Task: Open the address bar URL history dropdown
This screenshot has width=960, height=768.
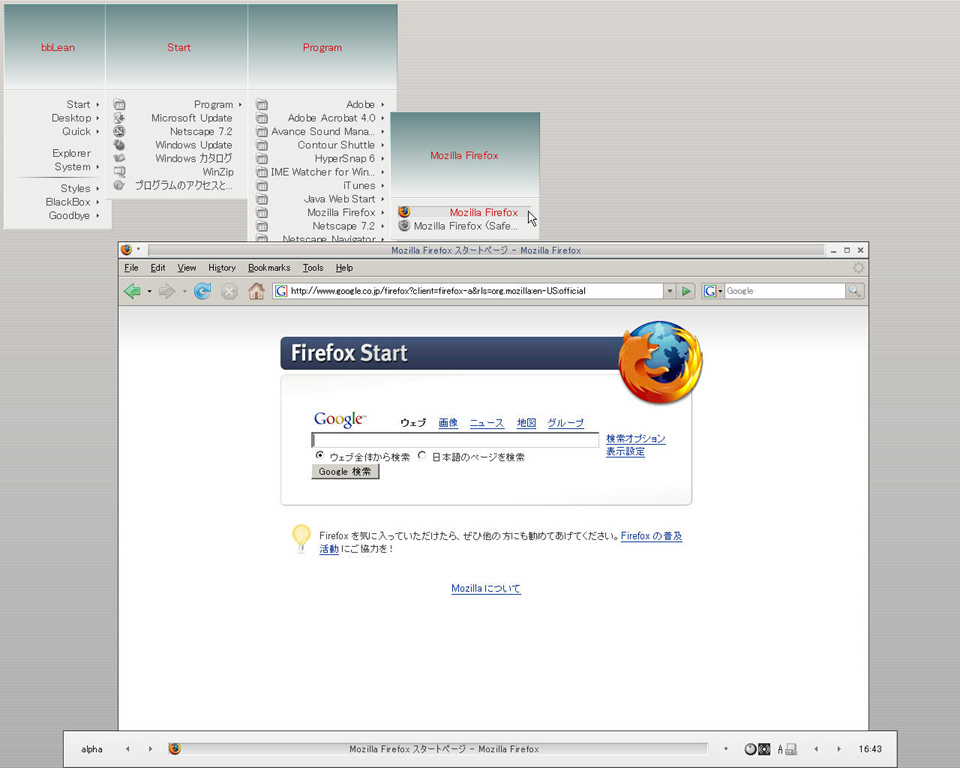Action: 670,291
